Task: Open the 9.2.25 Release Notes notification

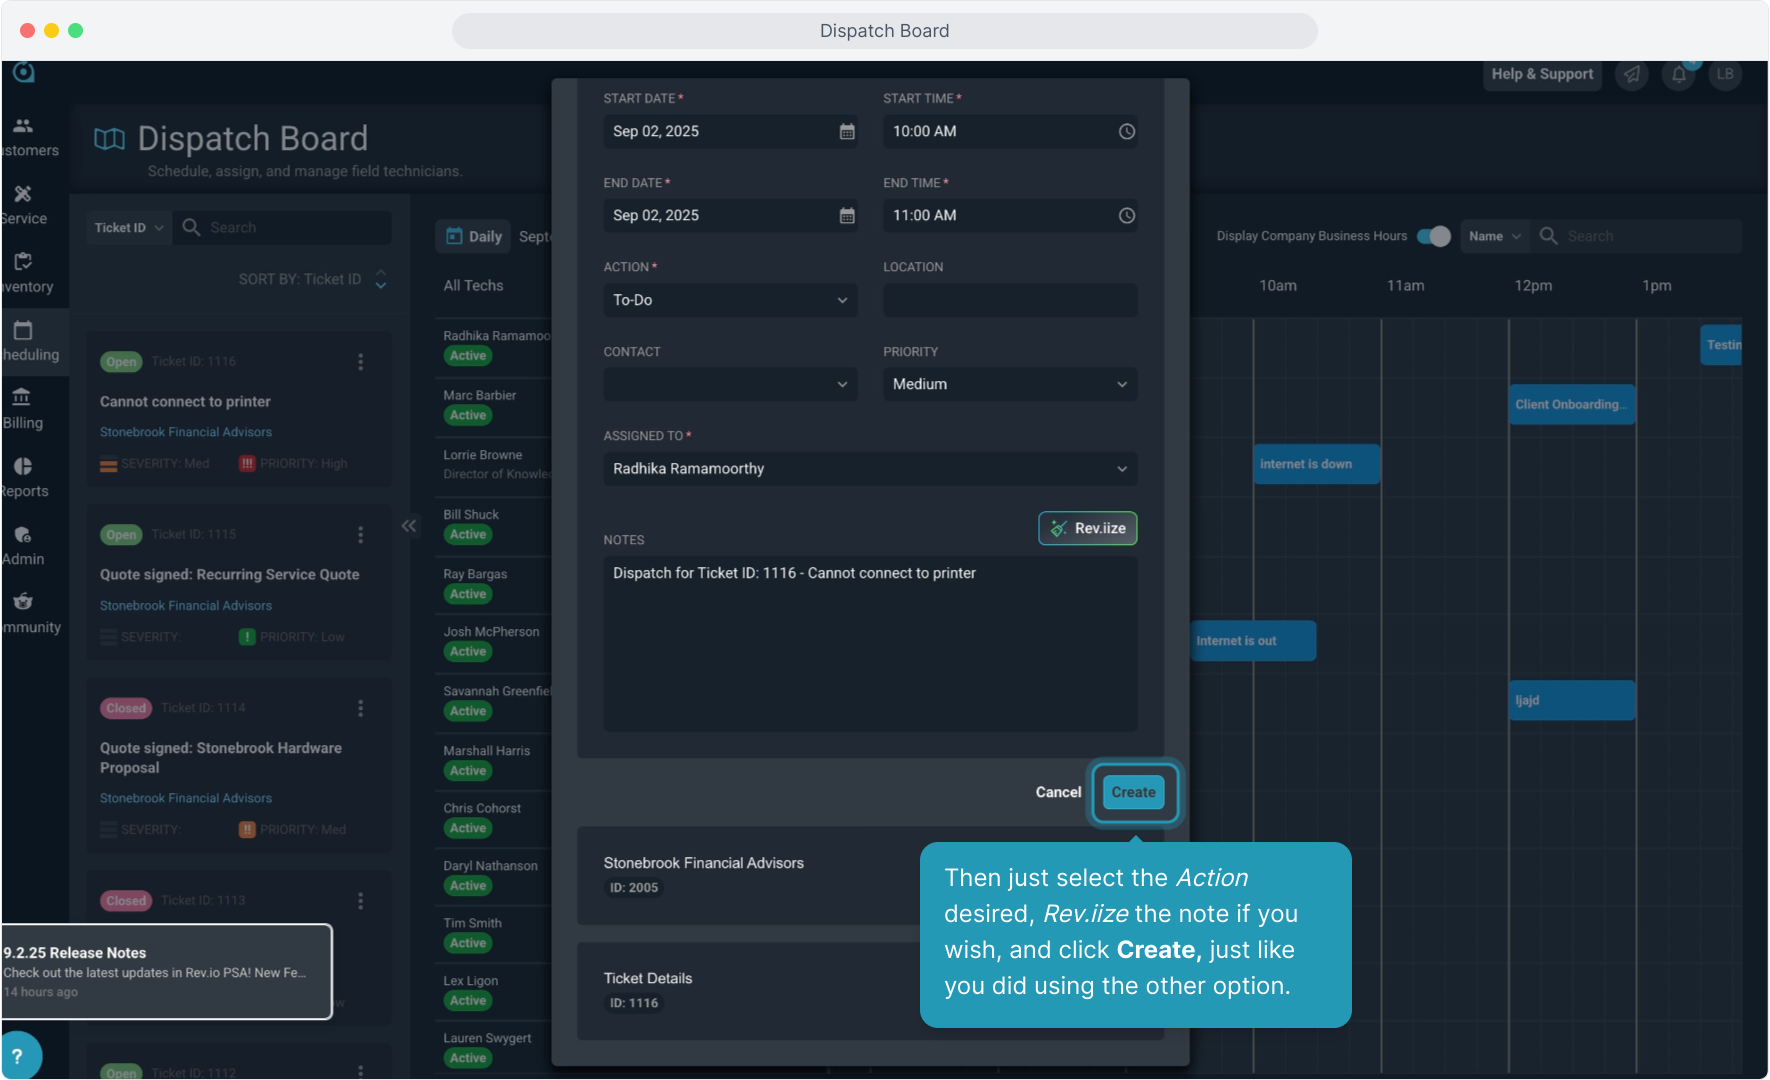Action: (166, 972)
